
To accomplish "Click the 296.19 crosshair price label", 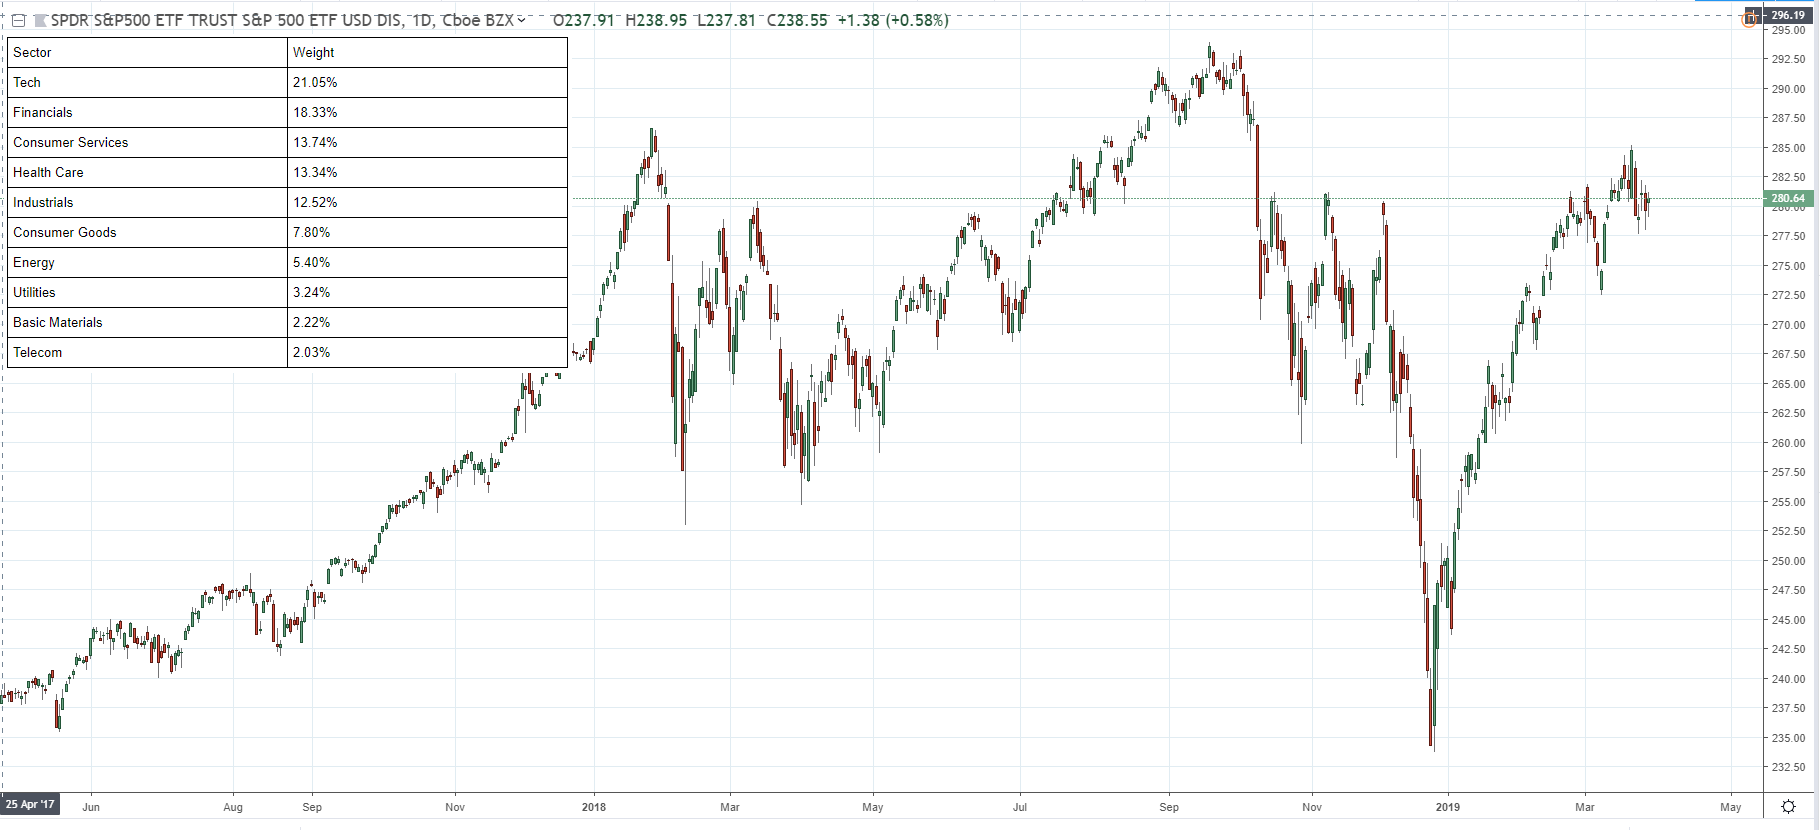I will point(1788,15).
